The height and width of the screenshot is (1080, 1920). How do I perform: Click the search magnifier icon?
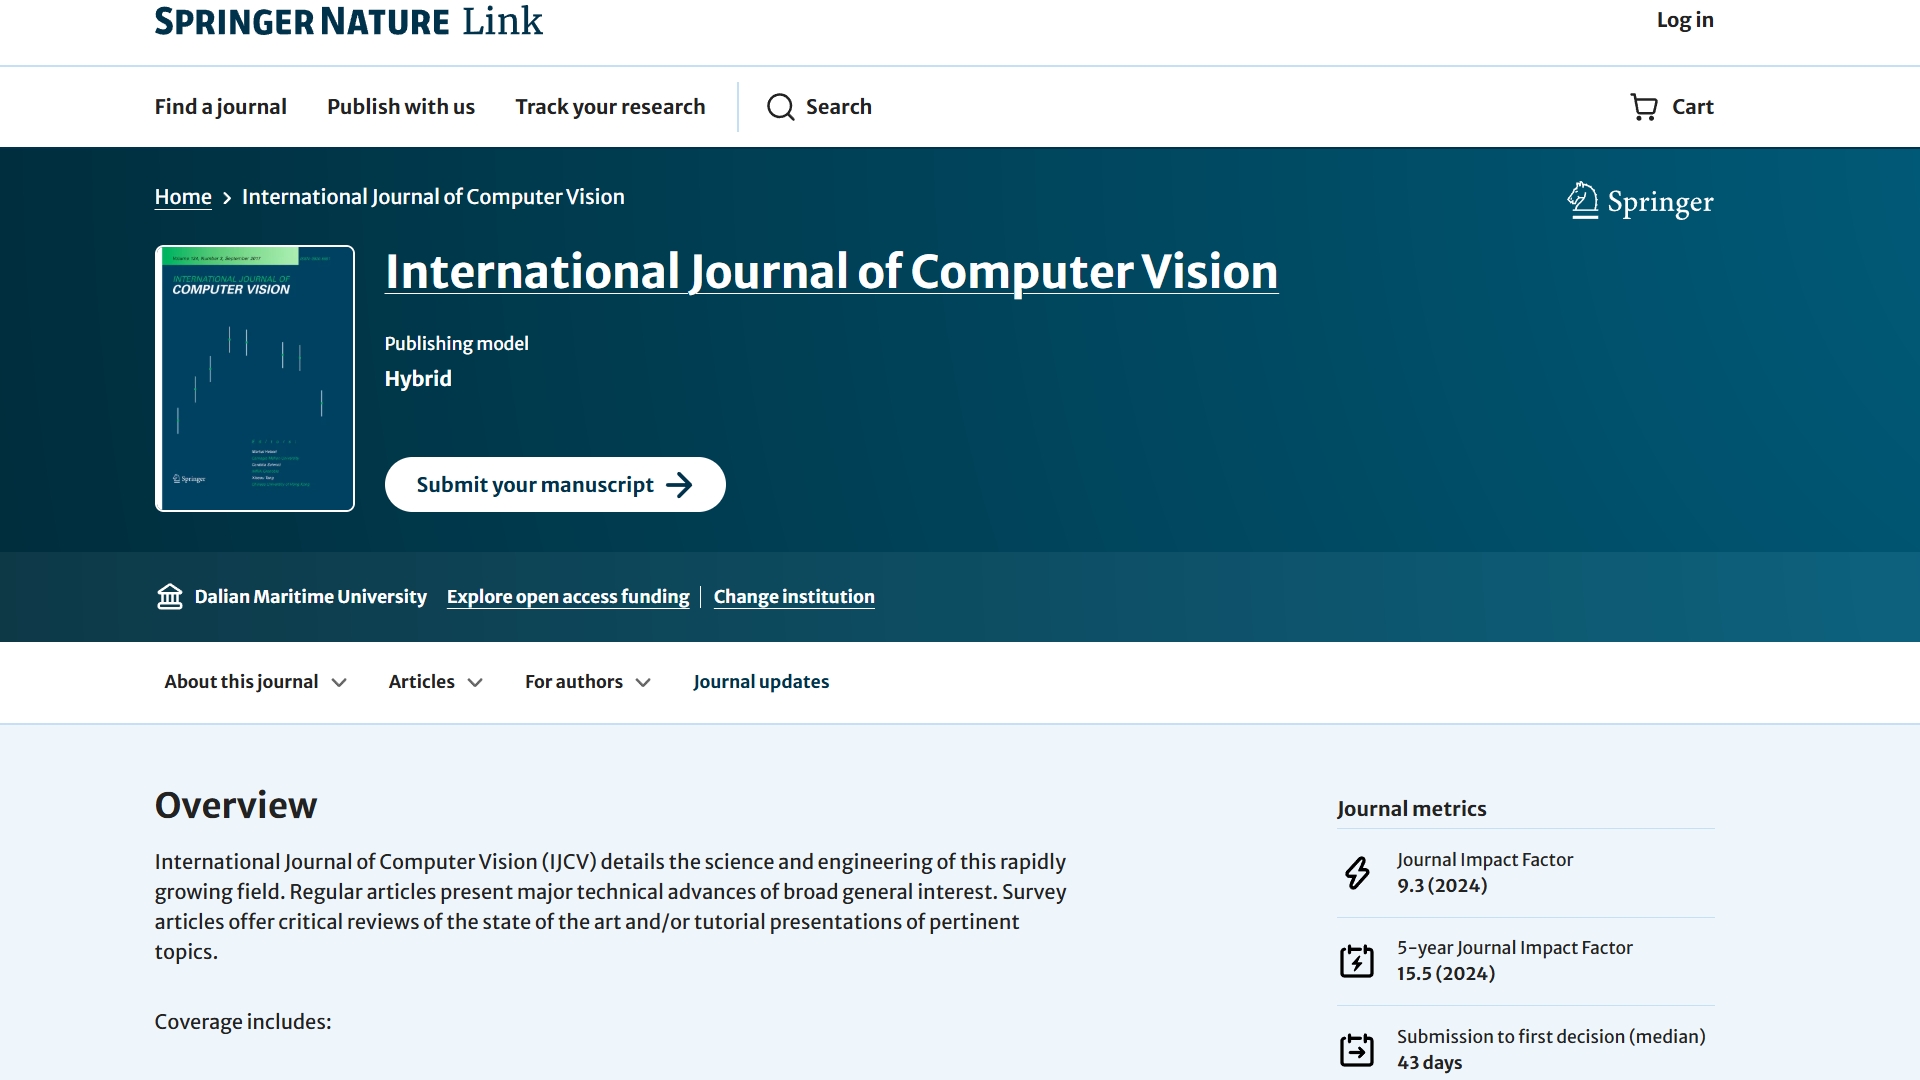coord(780,107)
